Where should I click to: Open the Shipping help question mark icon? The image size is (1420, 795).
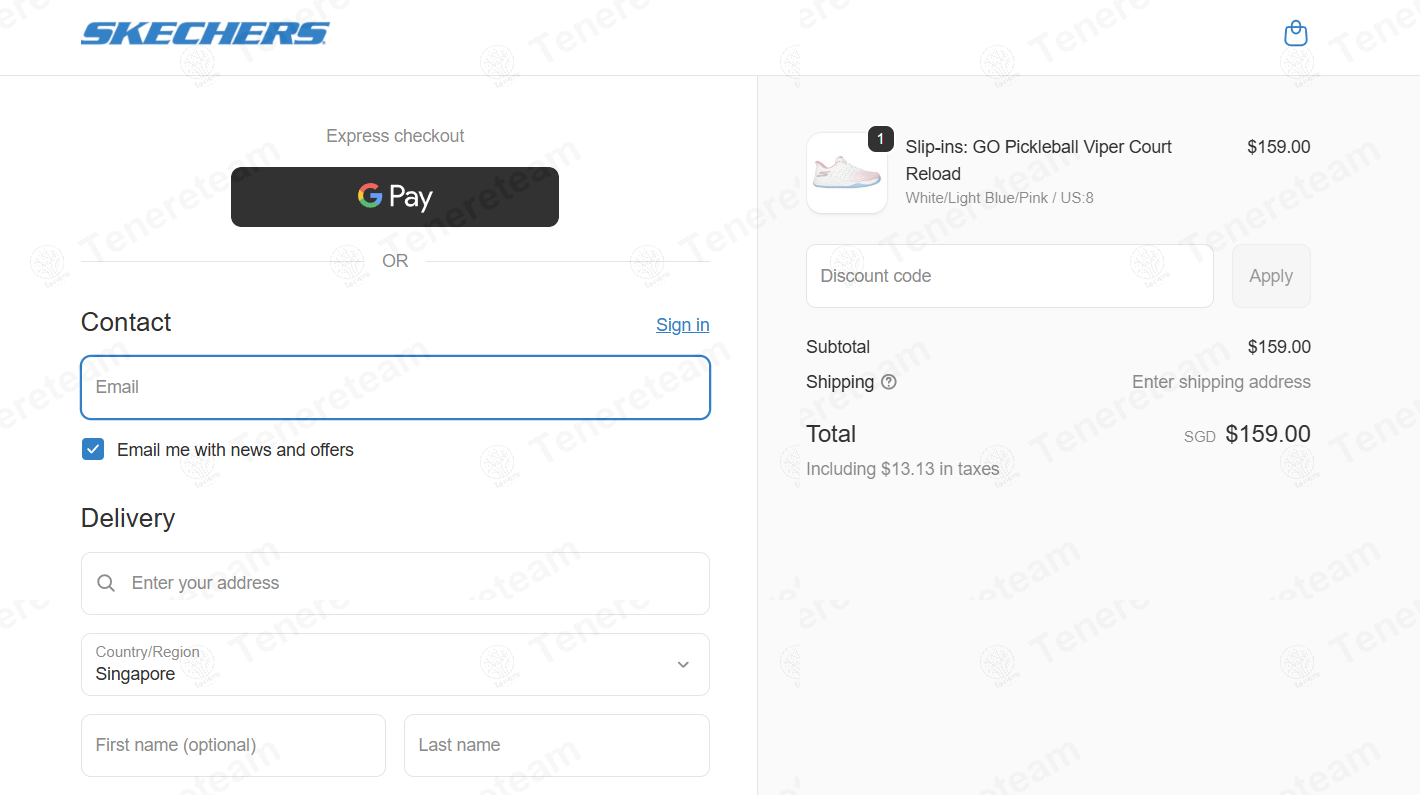pyautogui.click(x=889, y=382)
